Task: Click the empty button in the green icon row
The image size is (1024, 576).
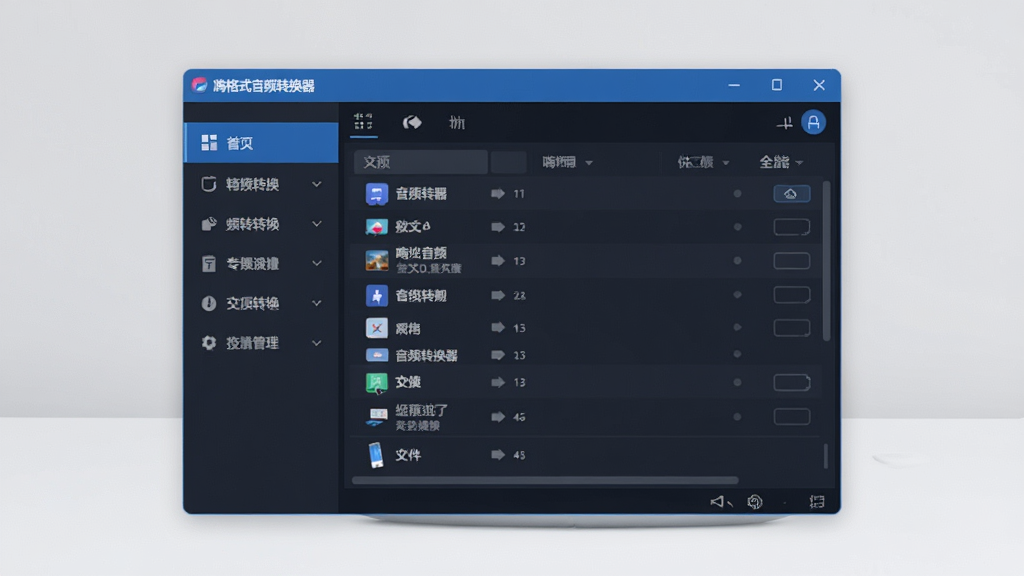Action: click(792, 383)
